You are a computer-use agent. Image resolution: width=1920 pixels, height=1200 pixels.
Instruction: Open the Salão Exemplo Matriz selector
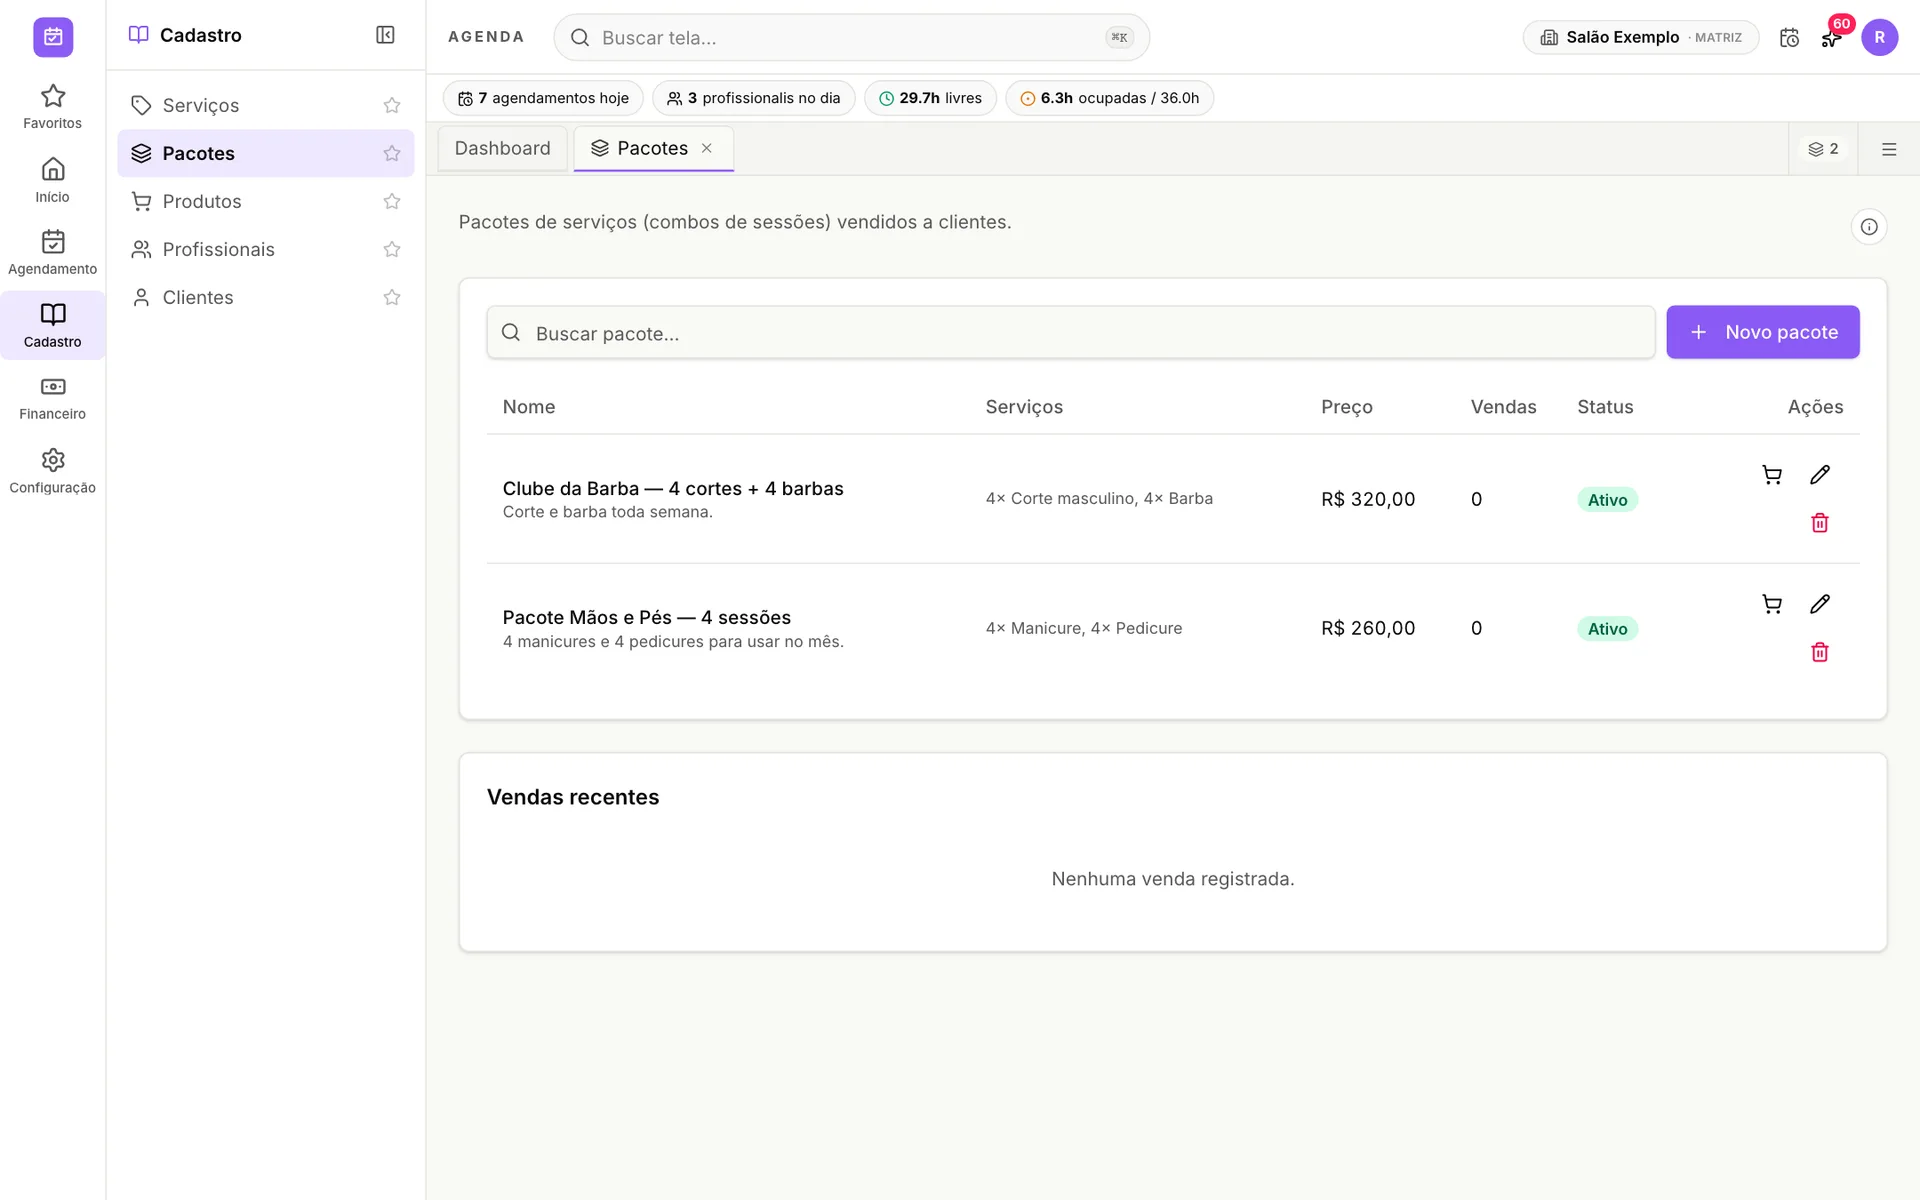pyautogui.click(x=1641, y=38)
